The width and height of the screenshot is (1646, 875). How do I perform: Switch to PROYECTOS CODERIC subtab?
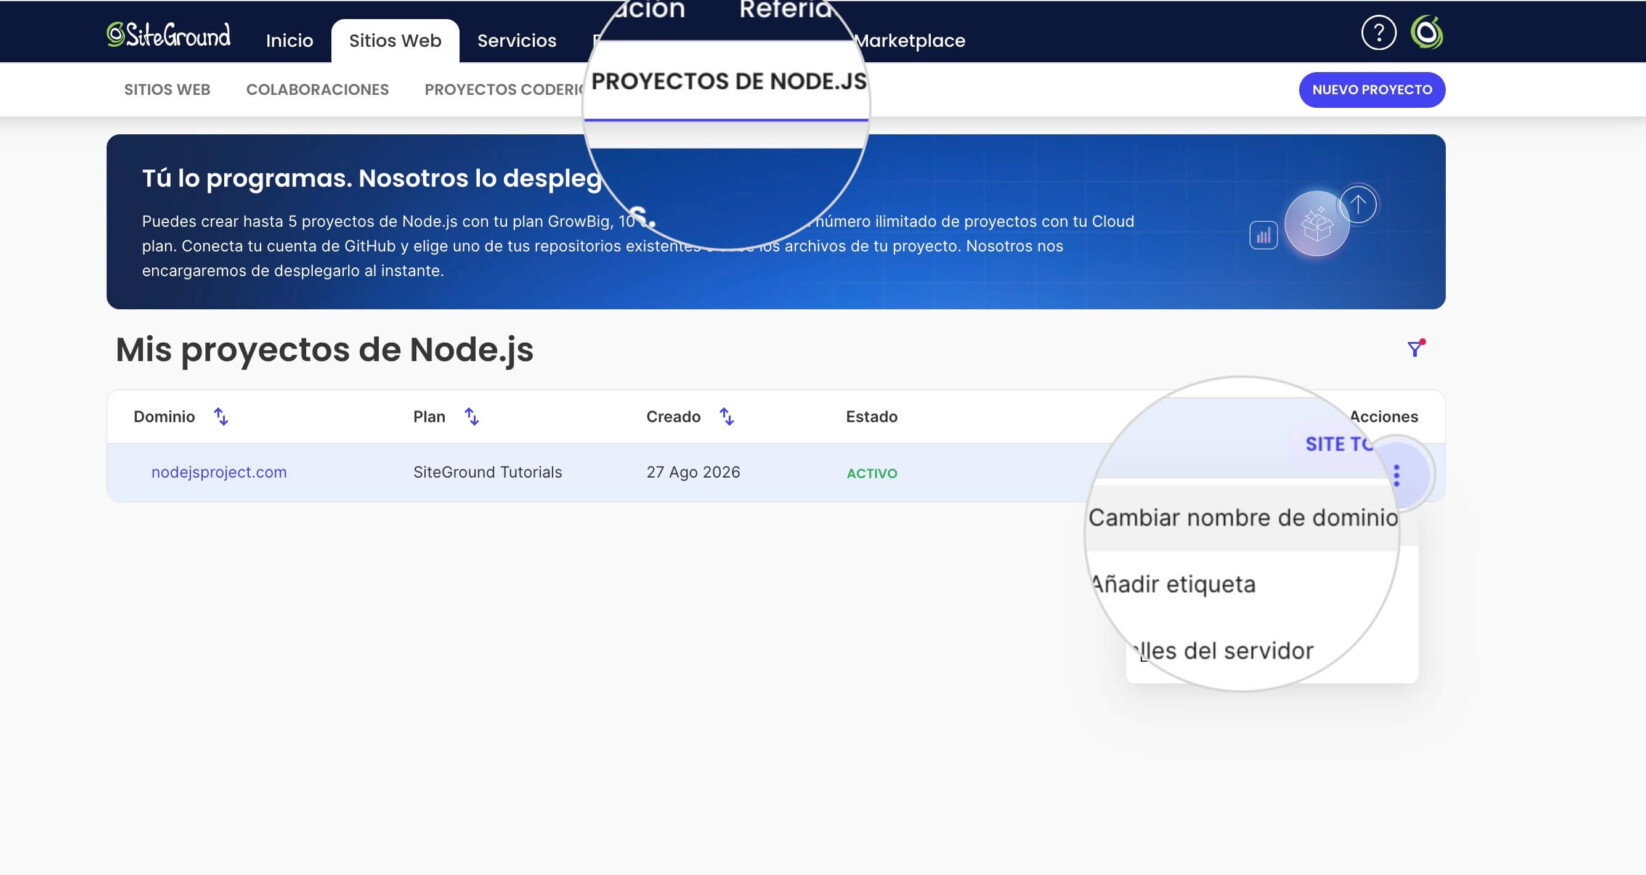(504, 89)
